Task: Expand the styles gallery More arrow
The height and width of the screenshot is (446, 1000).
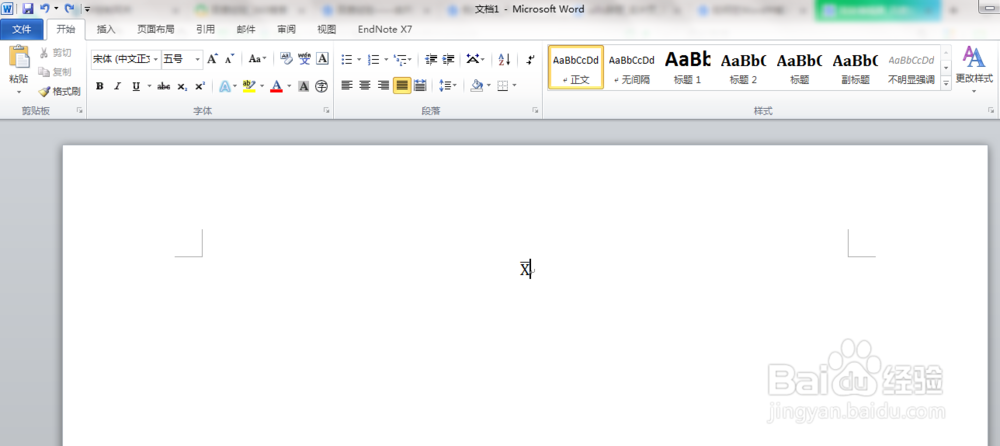Action: coord(946,82)
